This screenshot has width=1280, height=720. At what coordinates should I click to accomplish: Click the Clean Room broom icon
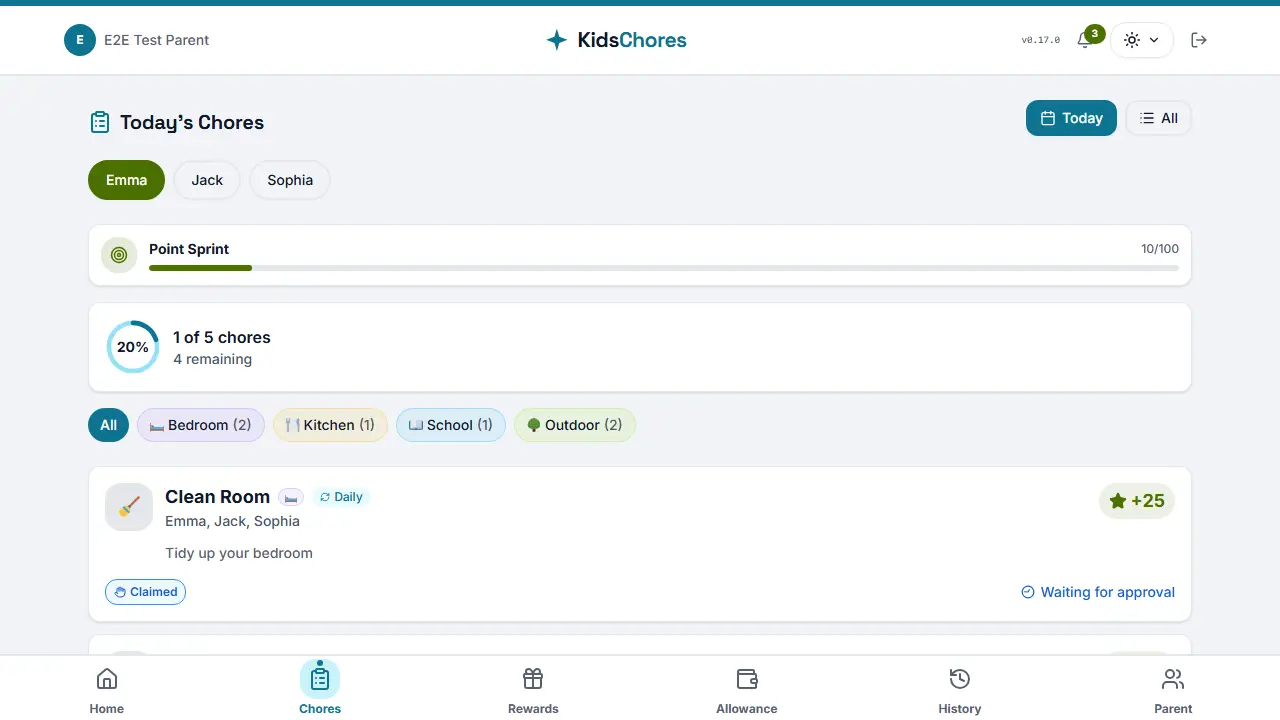[x=129, y=507]
